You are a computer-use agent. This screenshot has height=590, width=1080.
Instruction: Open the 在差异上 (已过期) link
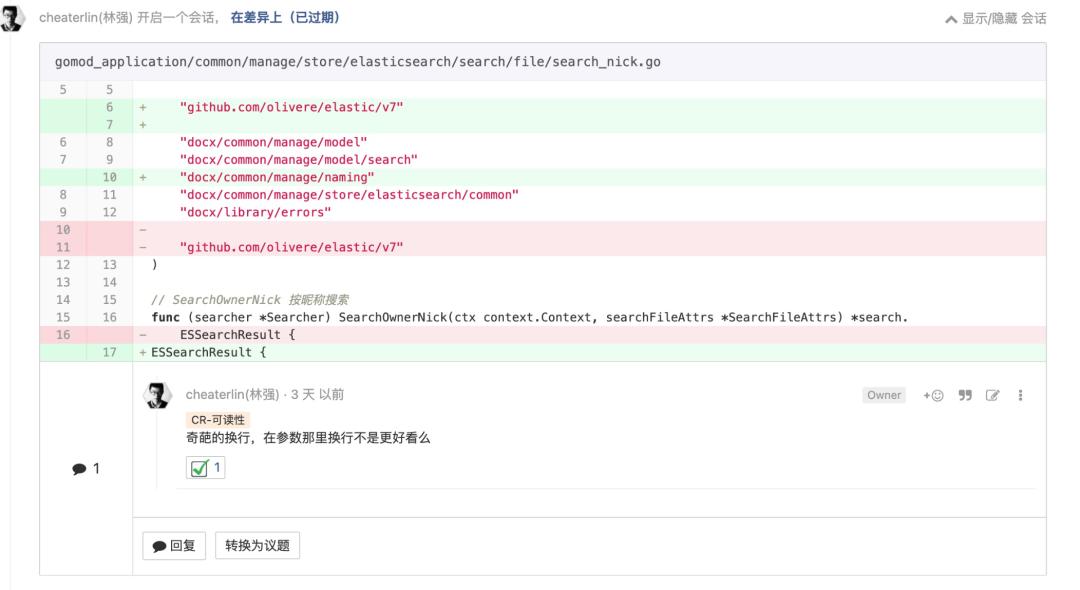tap(284, 18)
